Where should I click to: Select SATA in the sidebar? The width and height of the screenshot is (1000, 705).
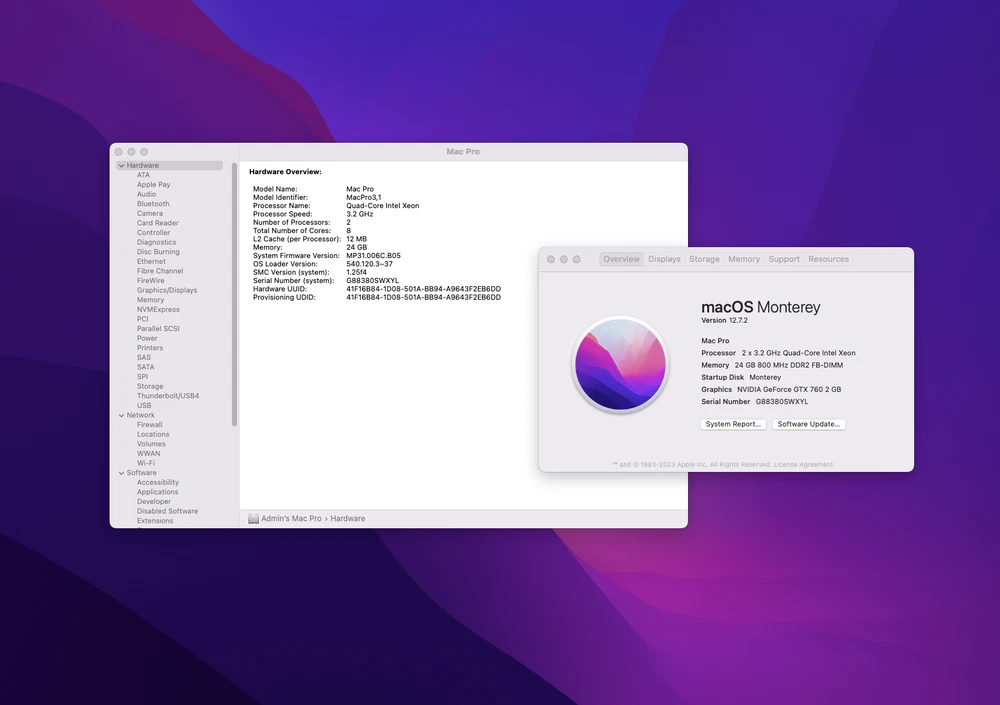click(145, 367)
